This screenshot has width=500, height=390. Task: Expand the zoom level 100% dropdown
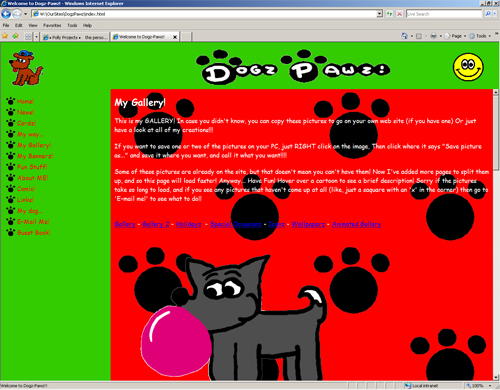pyautogui.click(x=490, y=386)
